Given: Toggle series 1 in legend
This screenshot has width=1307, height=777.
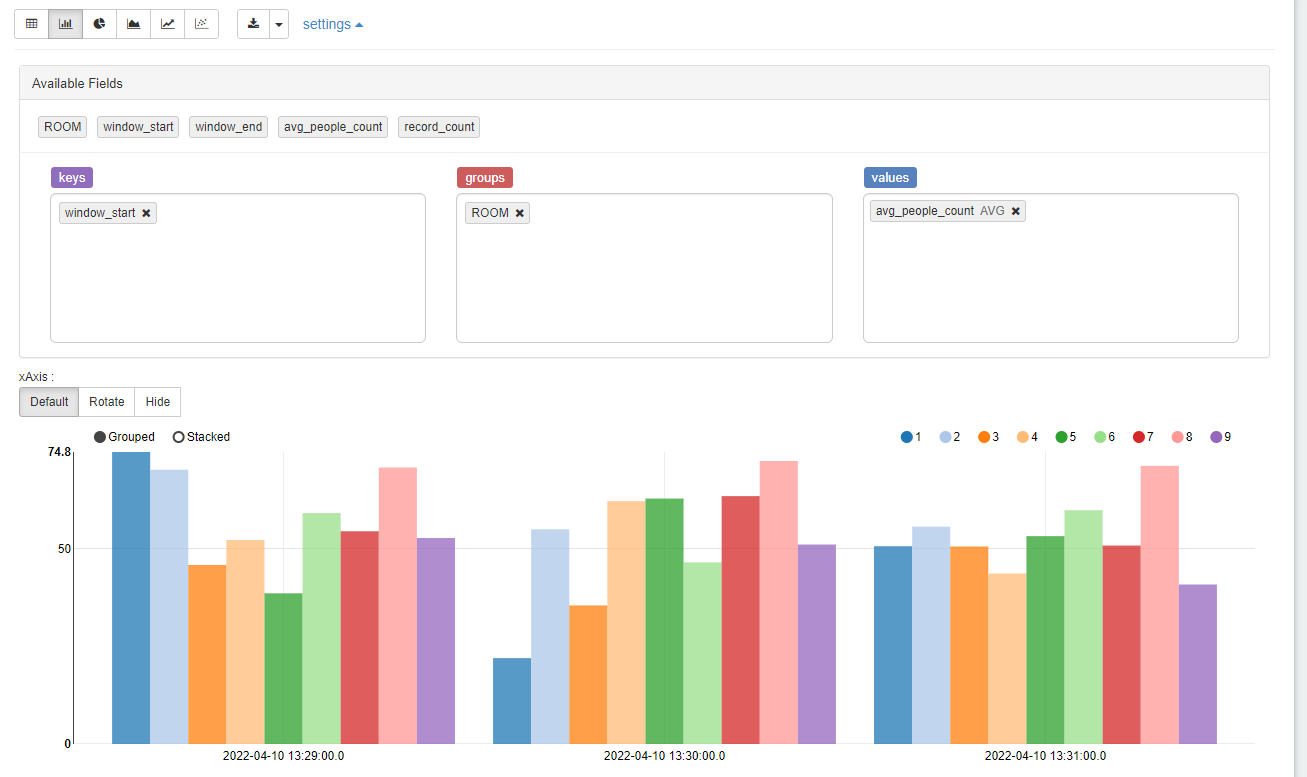Looking at the screenshot, I should click(911, 437).
